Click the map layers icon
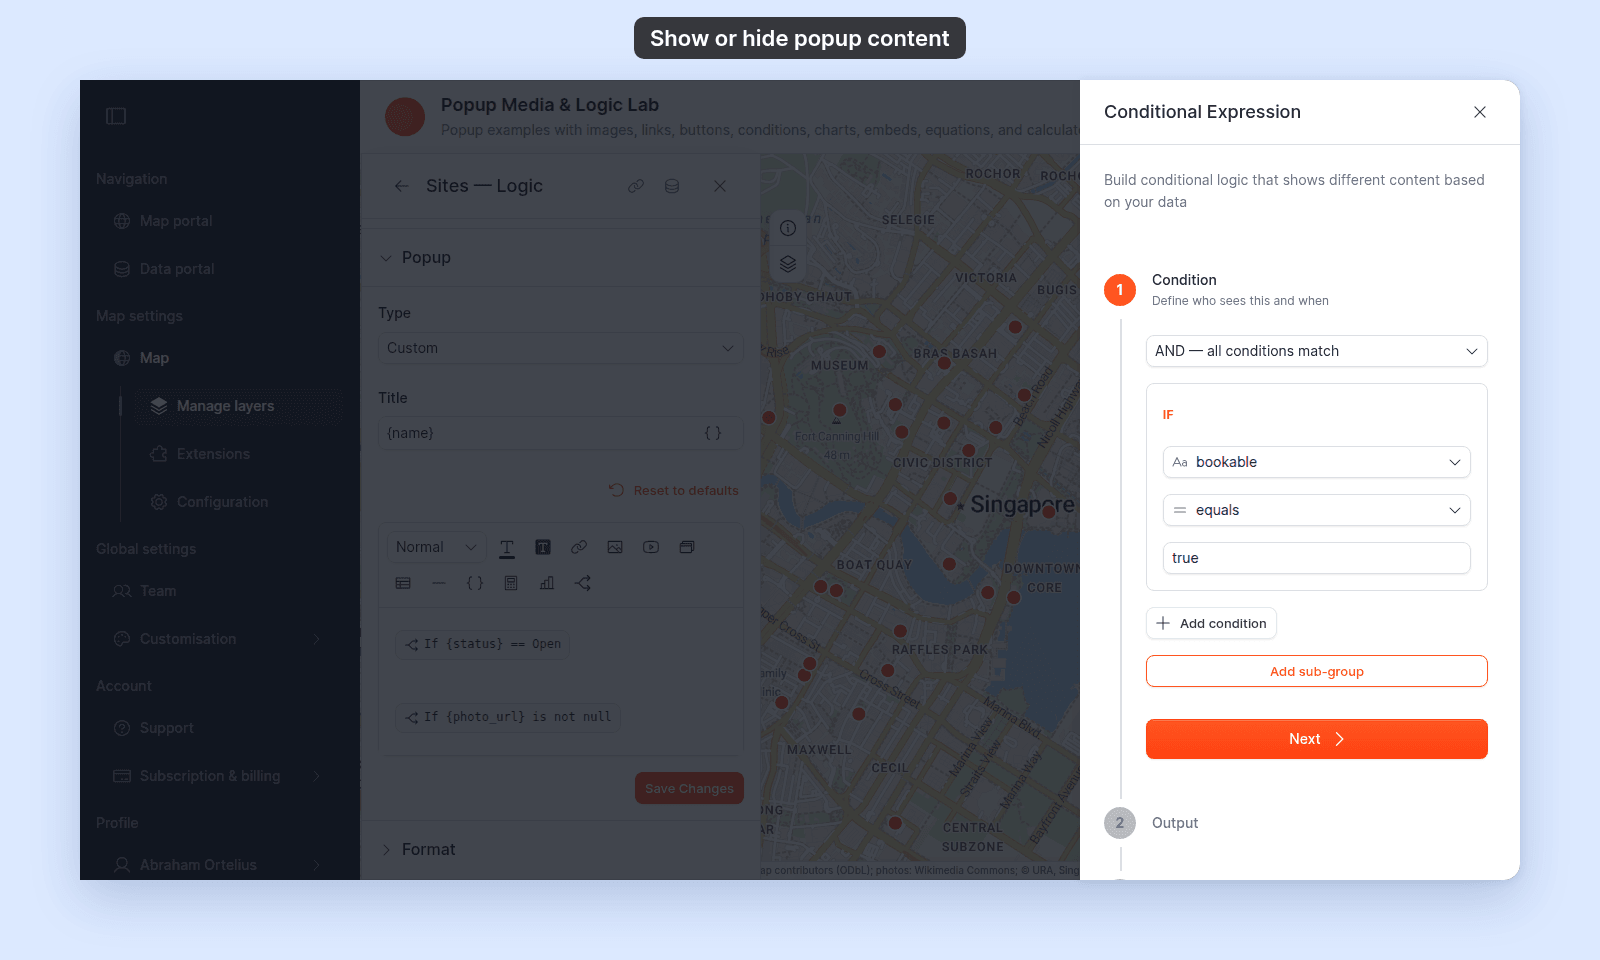Viewport: 1600px width, 960px height. pos(788,264)
